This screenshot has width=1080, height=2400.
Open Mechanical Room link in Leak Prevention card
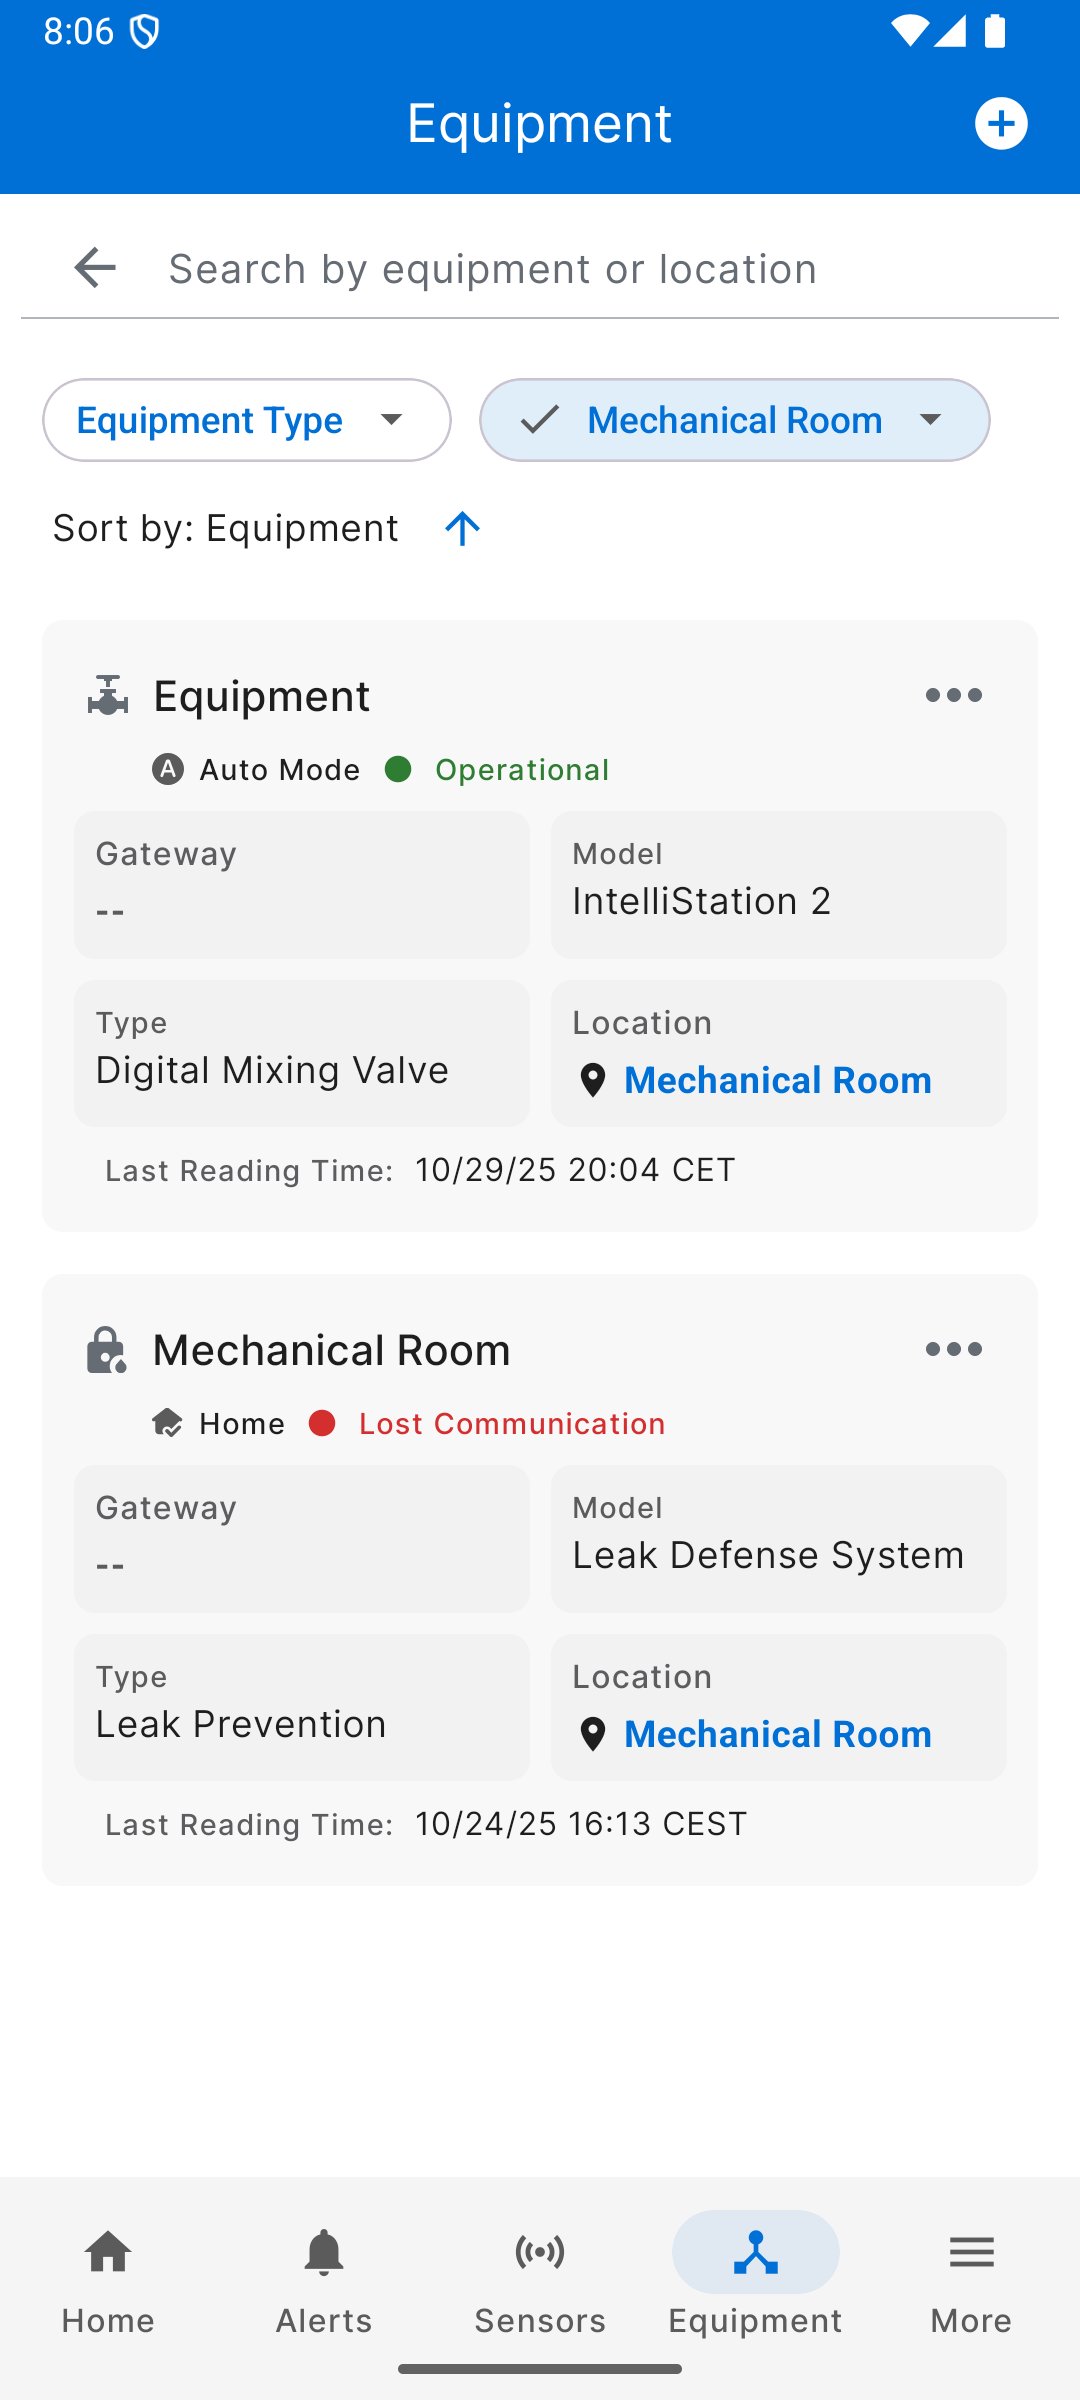[x=778, y=1735]
